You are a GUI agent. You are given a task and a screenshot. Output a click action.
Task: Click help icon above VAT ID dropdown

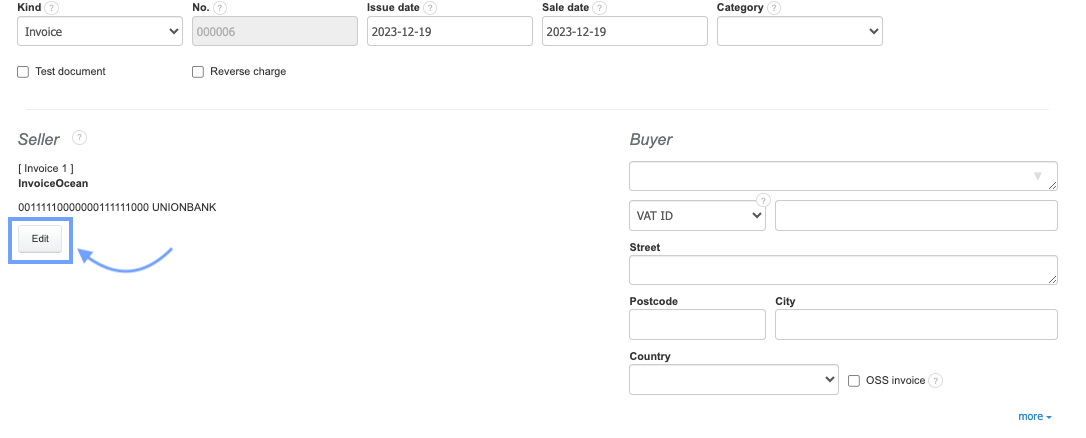point(763,199)
